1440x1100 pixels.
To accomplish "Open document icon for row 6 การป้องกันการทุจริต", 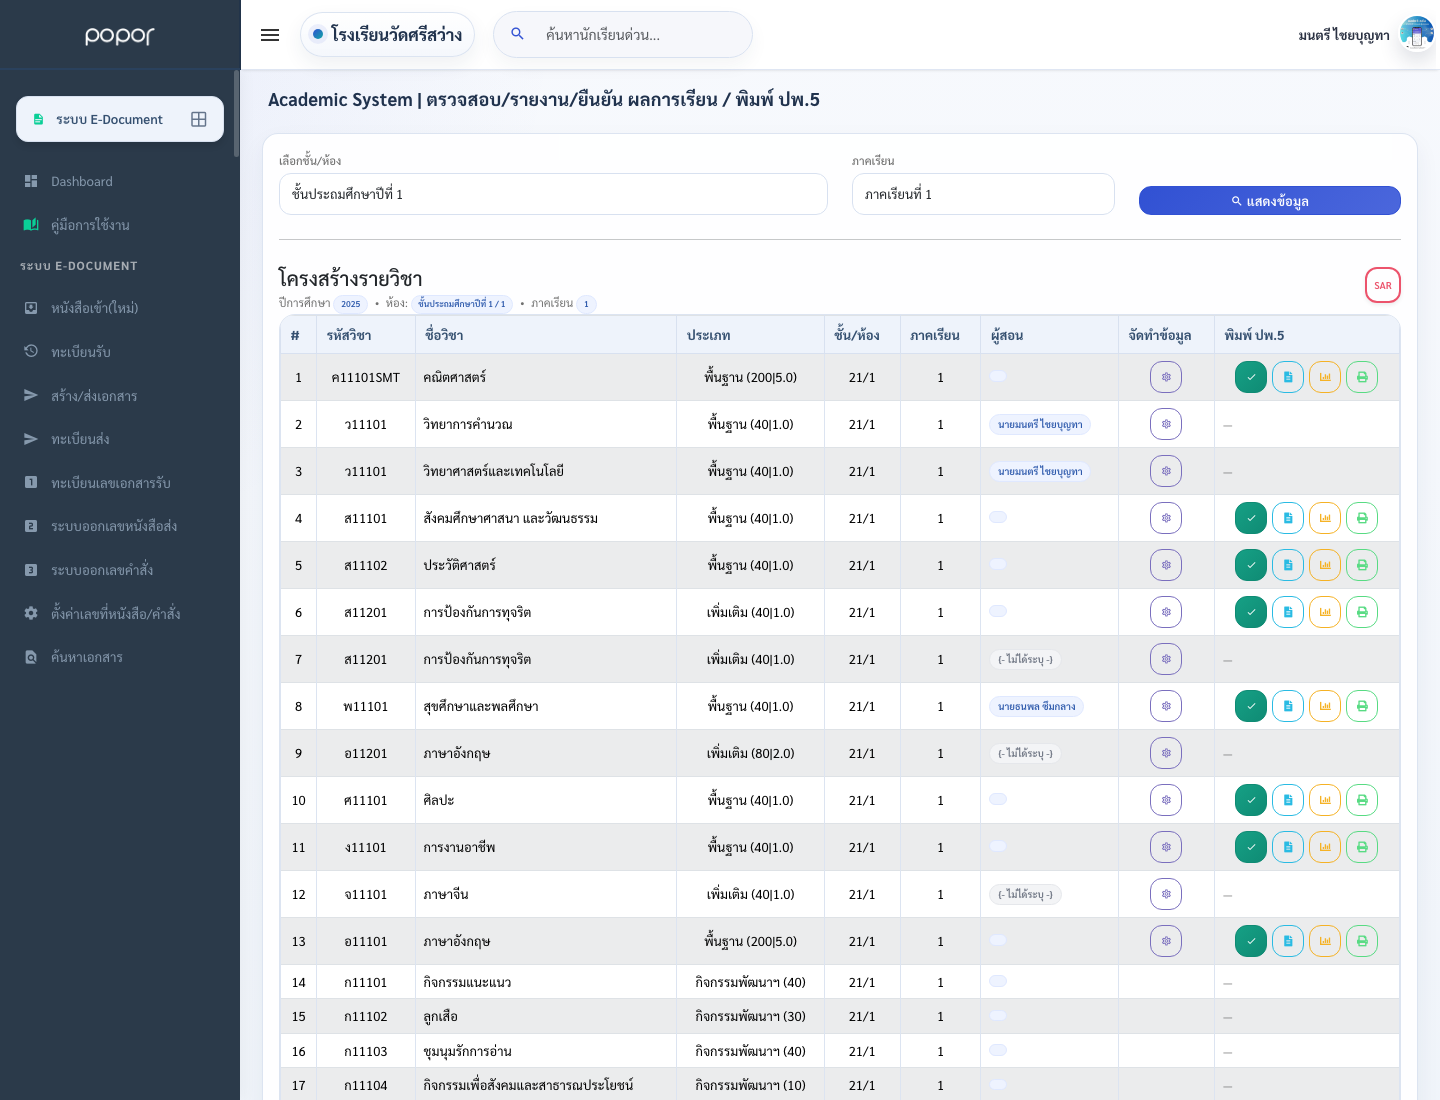I will click(x=1288, y=612).
